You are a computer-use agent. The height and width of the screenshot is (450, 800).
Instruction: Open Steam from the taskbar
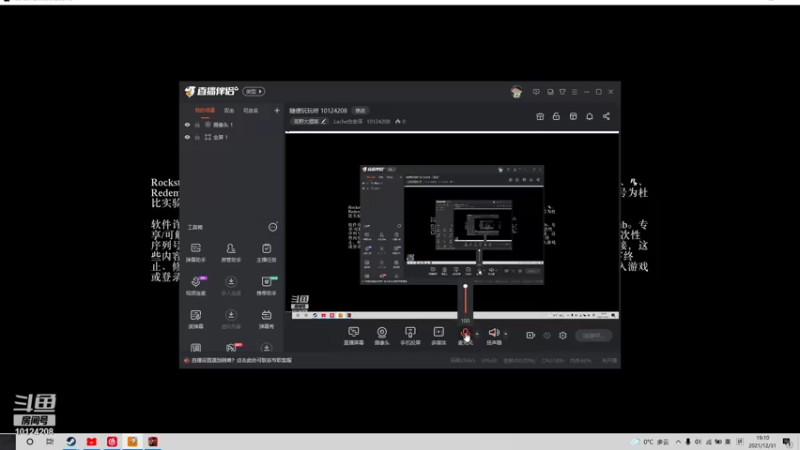click(x=71, y=442)
